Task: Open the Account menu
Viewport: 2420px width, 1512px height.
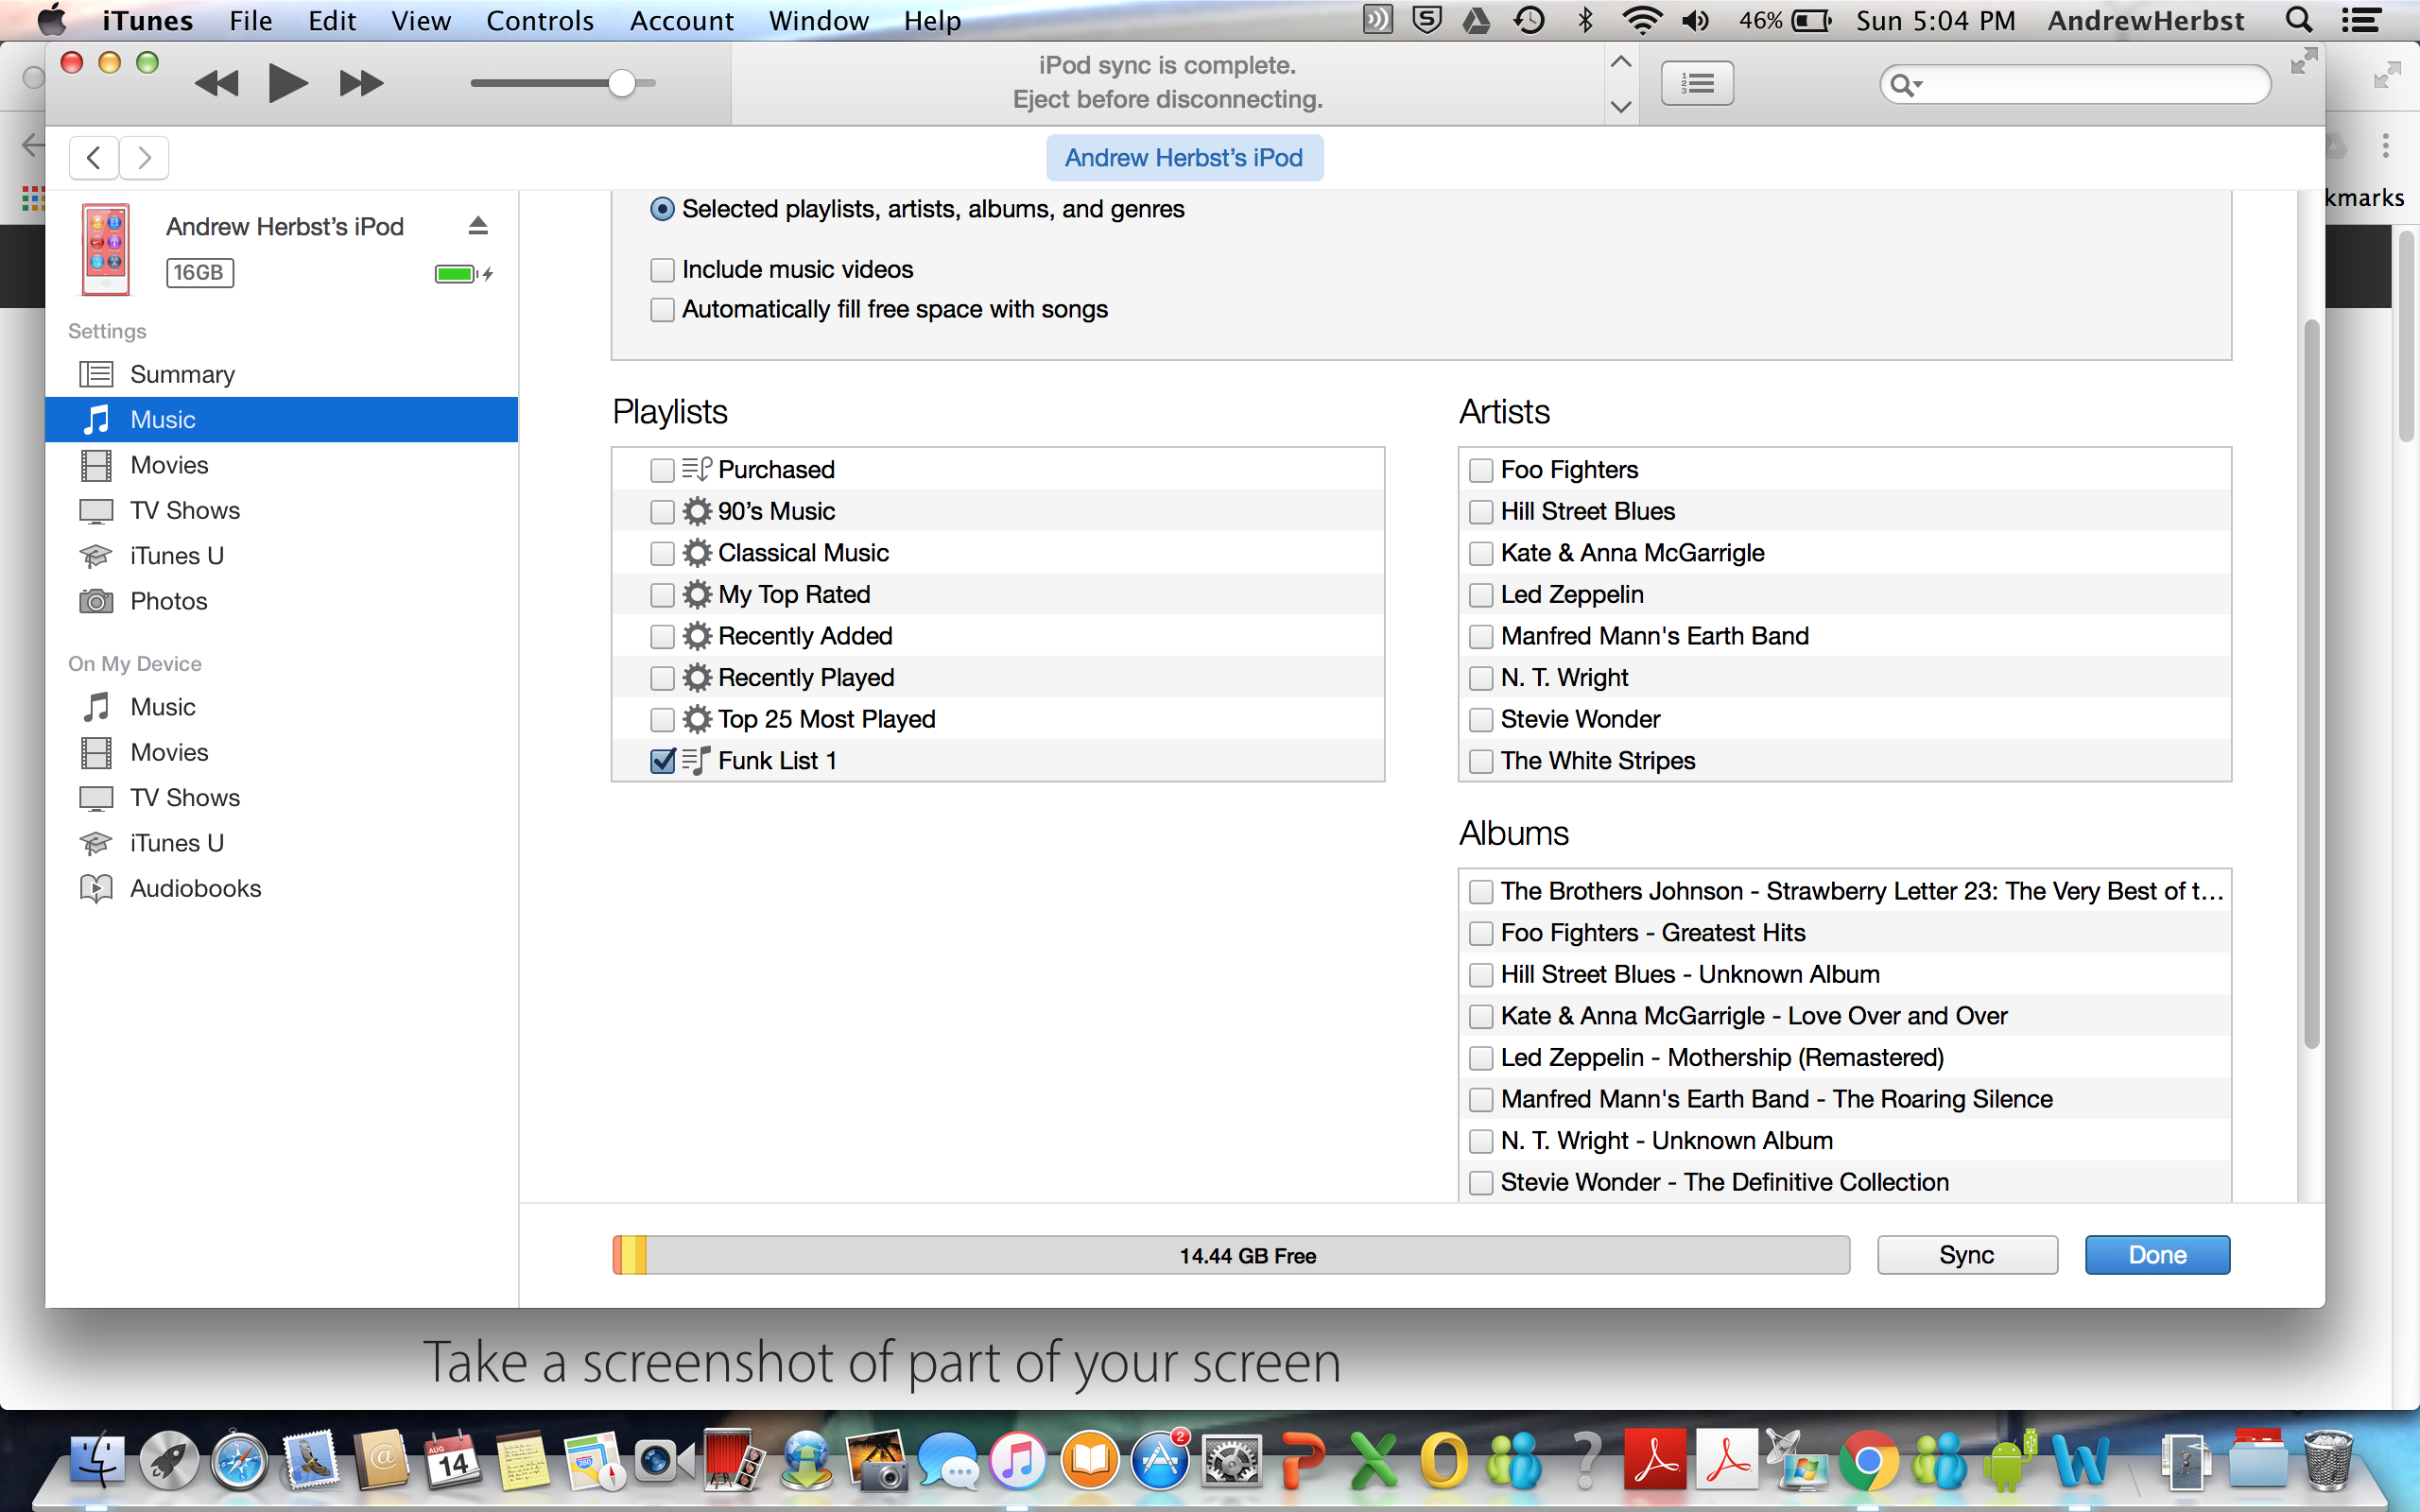Action: click(681, 20)
